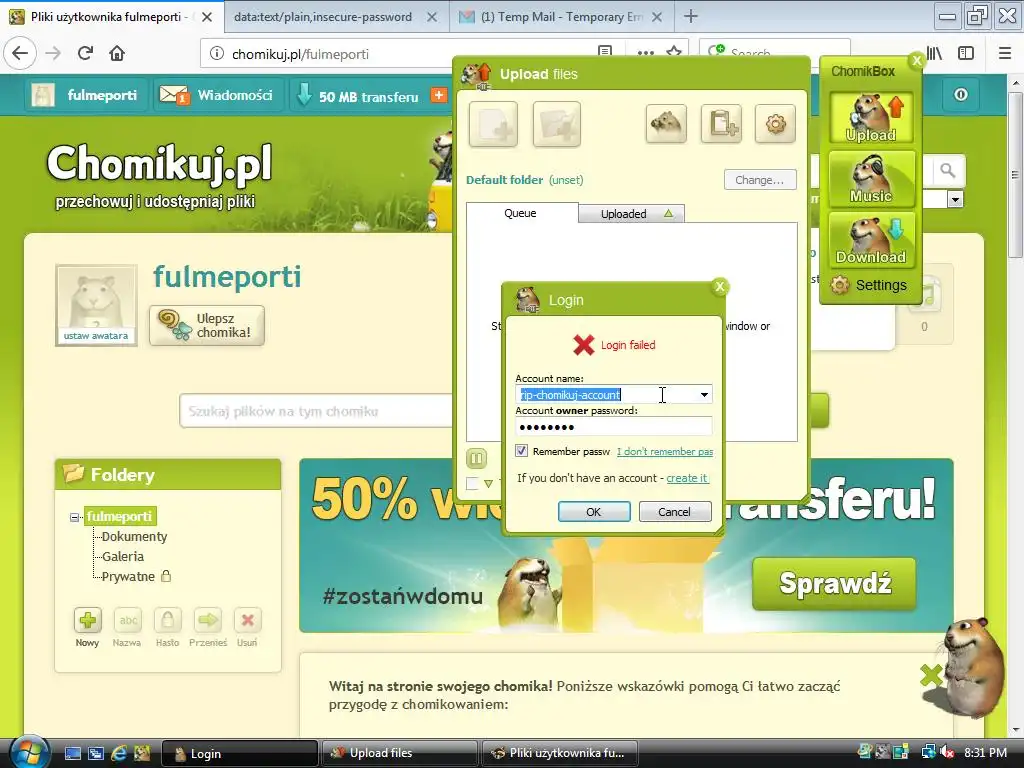
Task: Click the add folder icon in Upload files
Action: [556, 123]
